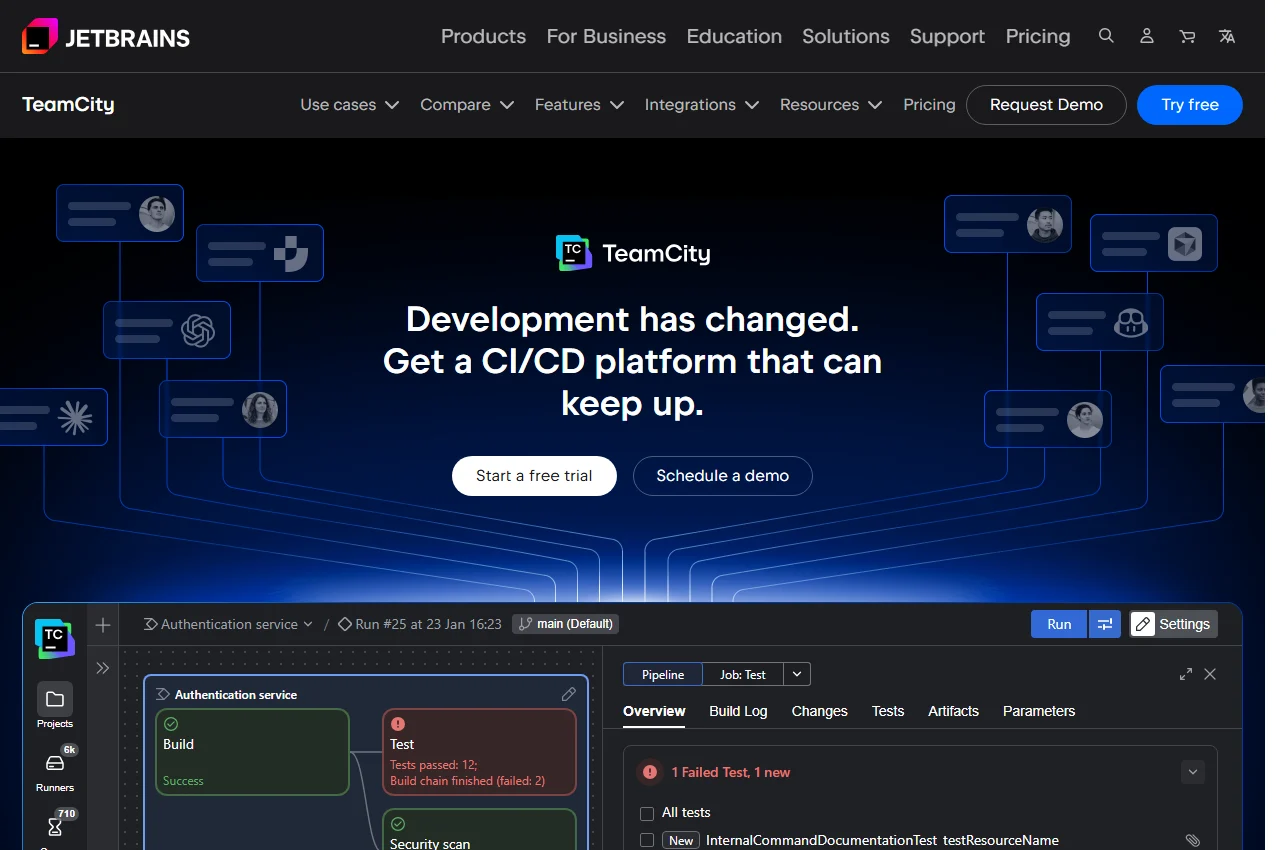Click the Request Demo button
This screenshot has height=850, width=1280.
(1046, 105)
